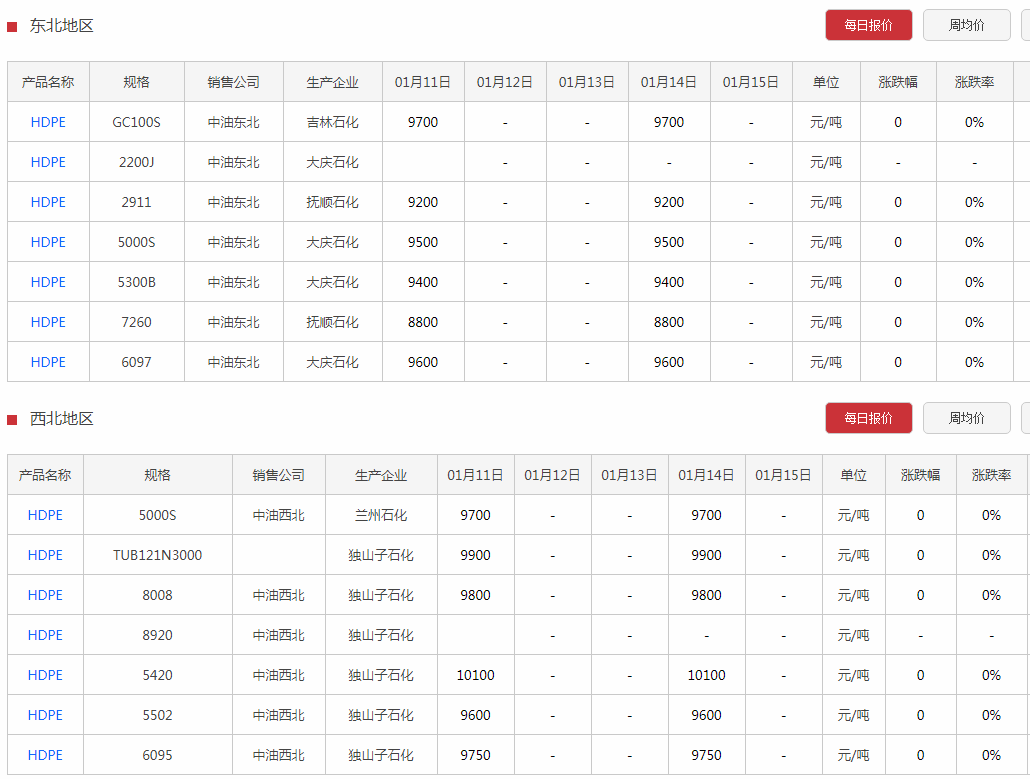Viewport: 1030px width, 779px height.
Task: Click 生产企业 column header in 东北地区 table
Action: click(x=332, y=82)
